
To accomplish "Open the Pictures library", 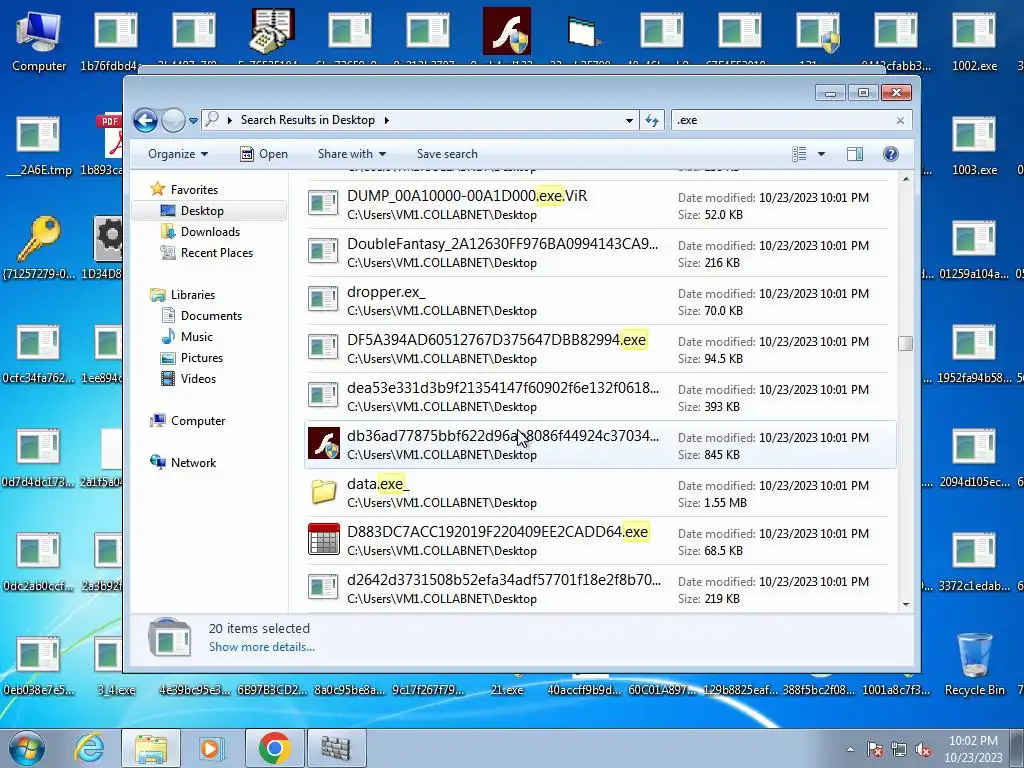I will tap(202, 358).
